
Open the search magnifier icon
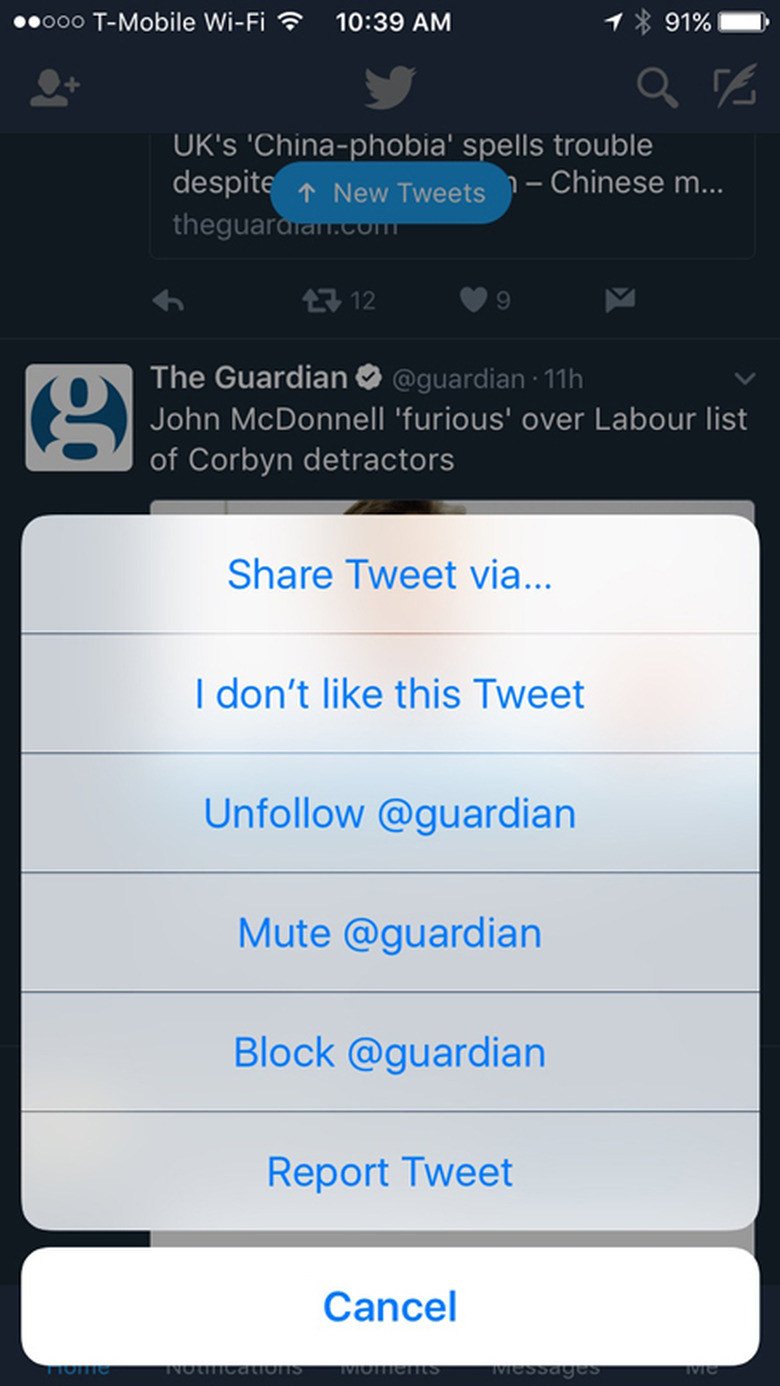(x=657, y=89)
